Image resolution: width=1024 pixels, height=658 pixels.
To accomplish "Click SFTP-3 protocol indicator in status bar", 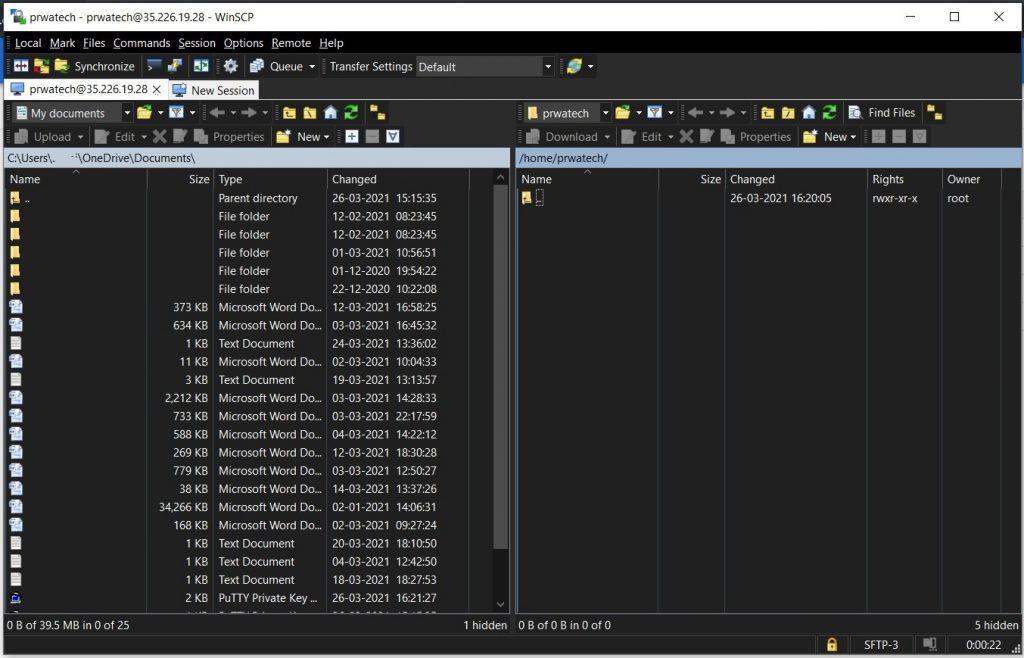I will (881, 645).
